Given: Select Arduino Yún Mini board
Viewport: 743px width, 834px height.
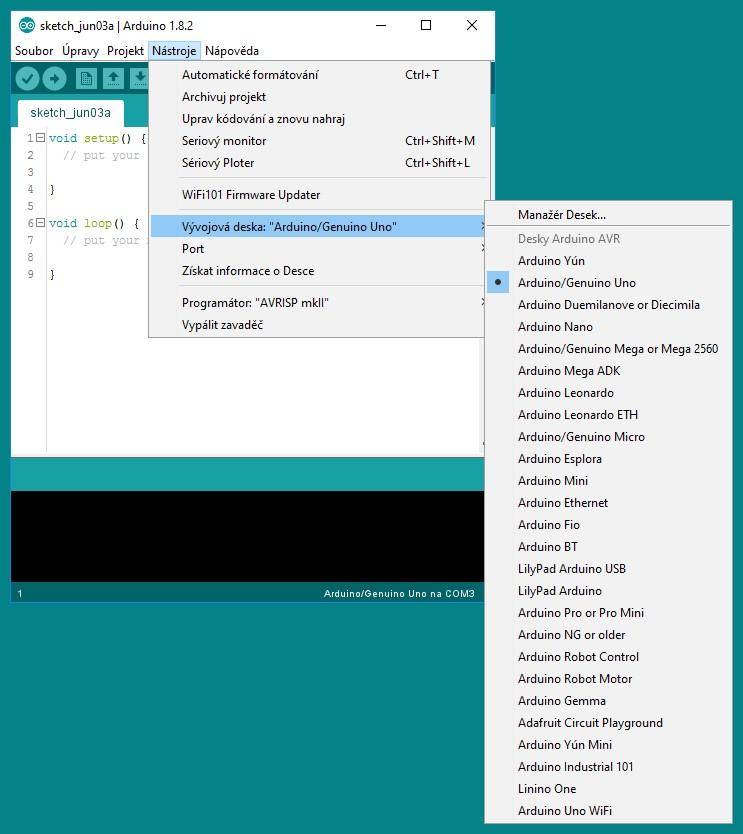Looking at the screenshot, I should click(x=608, y=745).
